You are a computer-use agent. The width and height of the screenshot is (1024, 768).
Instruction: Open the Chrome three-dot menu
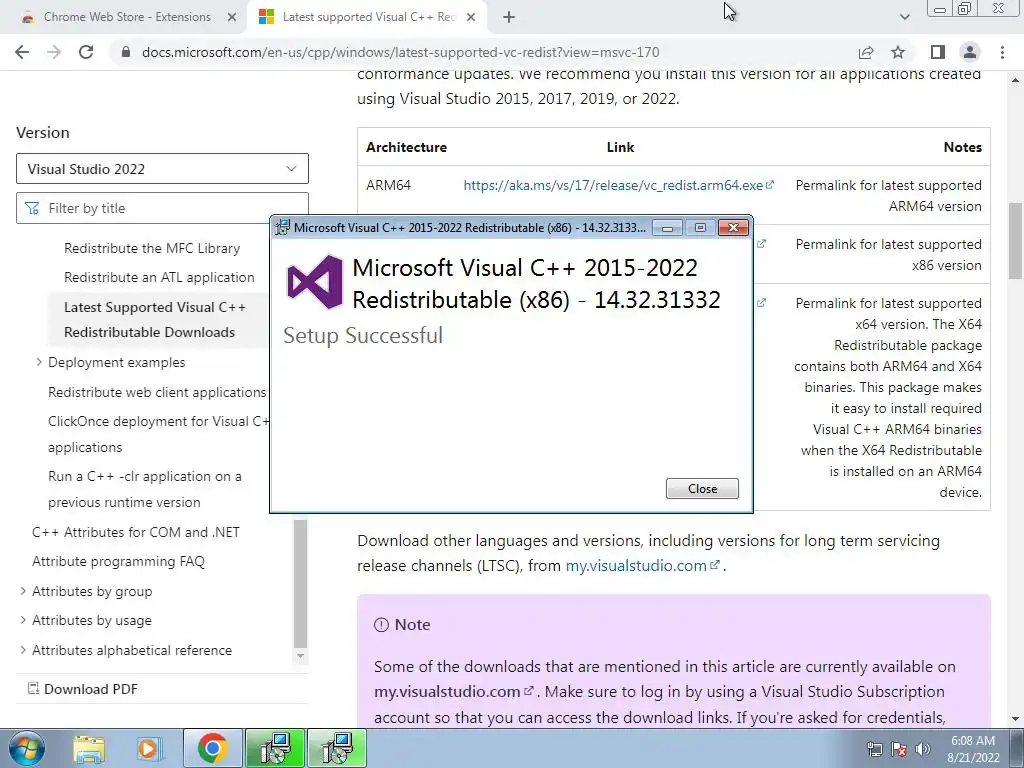tap(1002, 52)
